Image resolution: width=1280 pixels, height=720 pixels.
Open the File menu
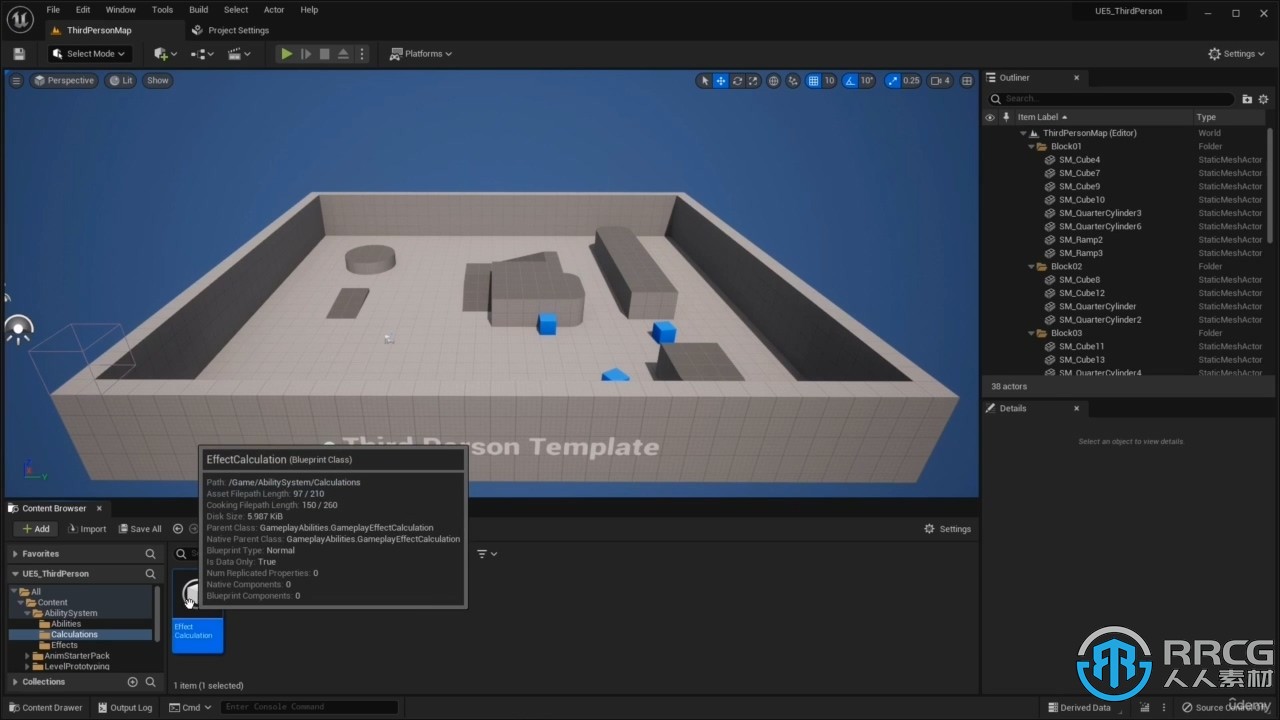click(x=53, y=10)
